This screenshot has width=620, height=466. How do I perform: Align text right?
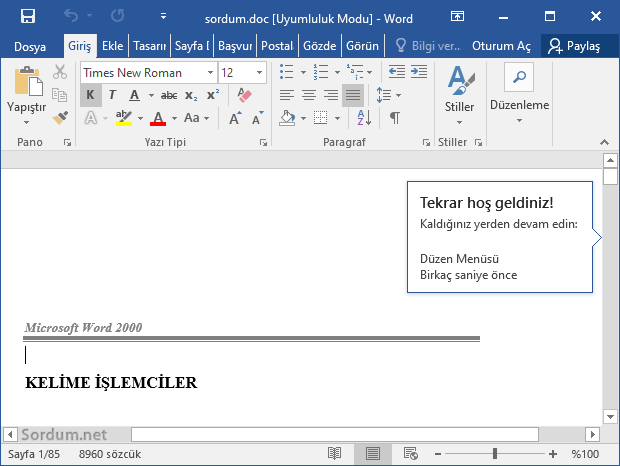pos(331,95)
